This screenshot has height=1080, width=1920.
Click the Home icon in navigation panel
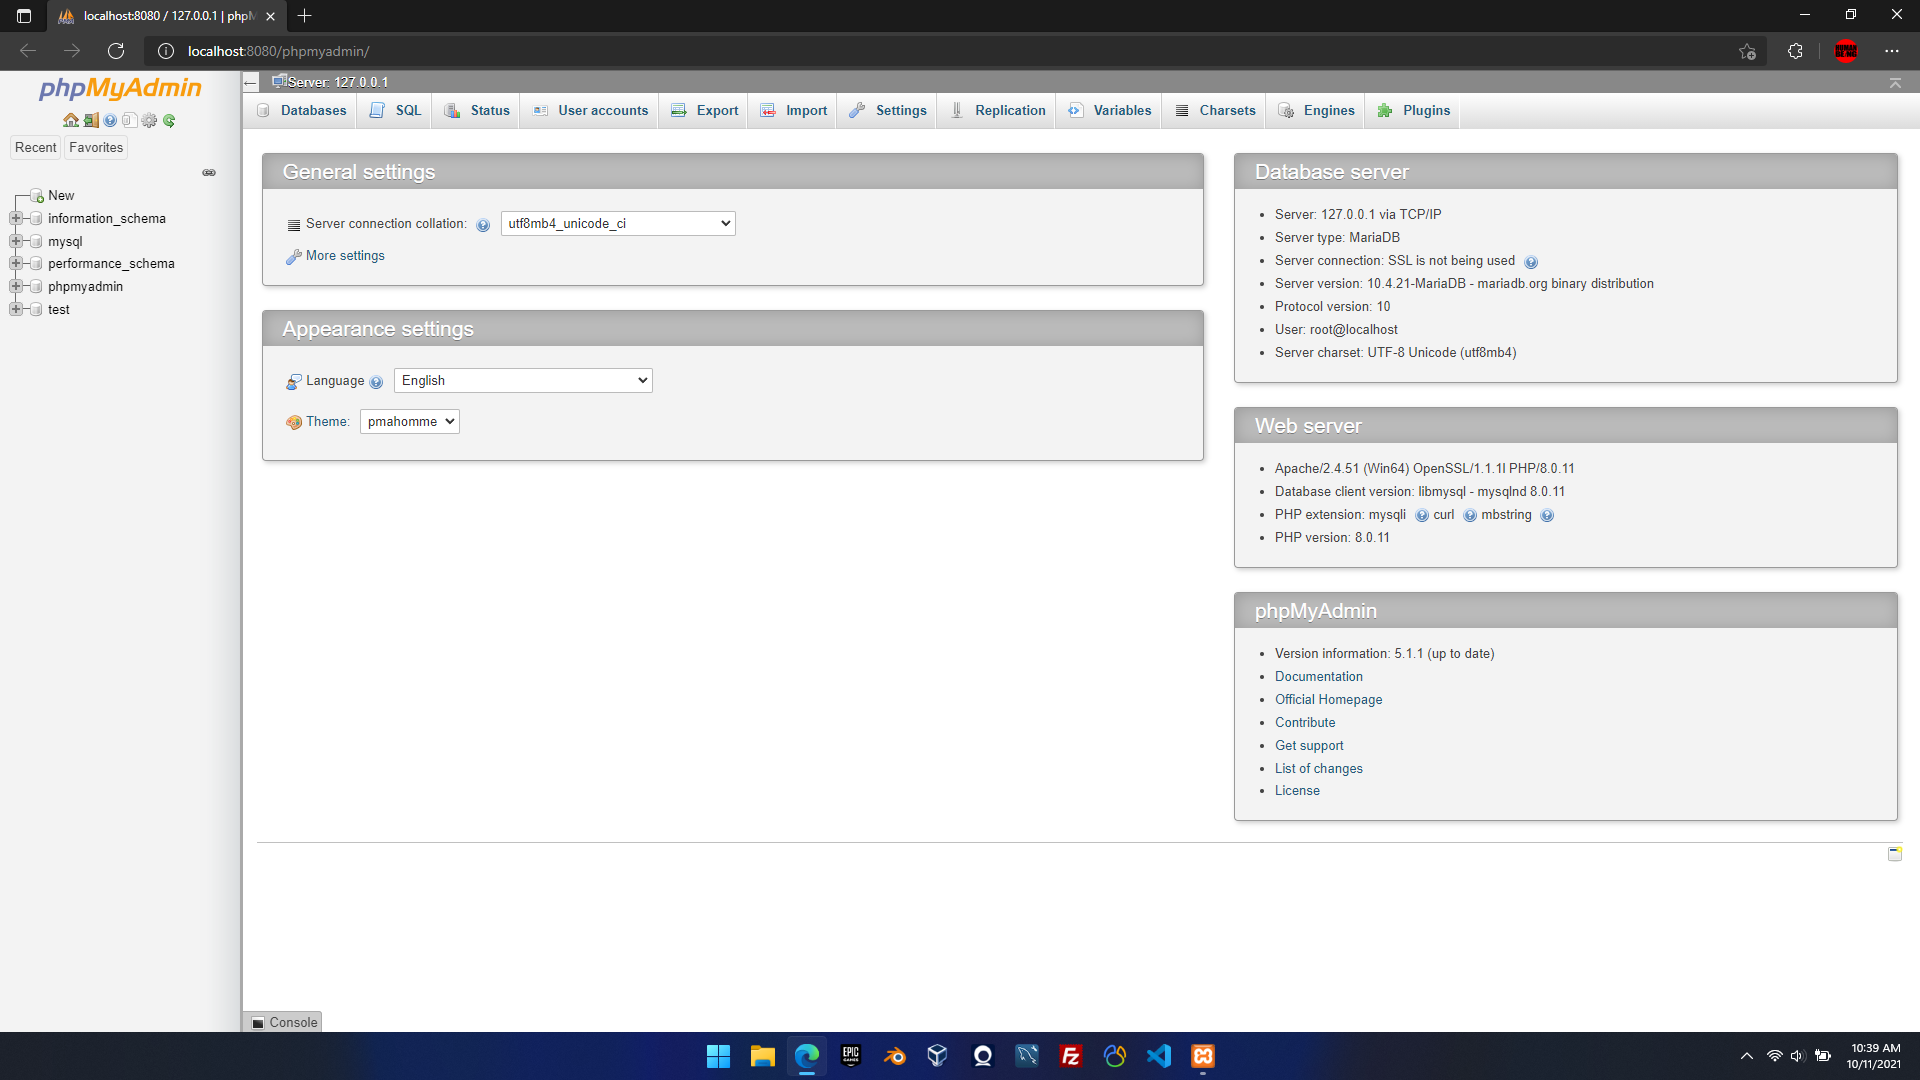[70, 121]
